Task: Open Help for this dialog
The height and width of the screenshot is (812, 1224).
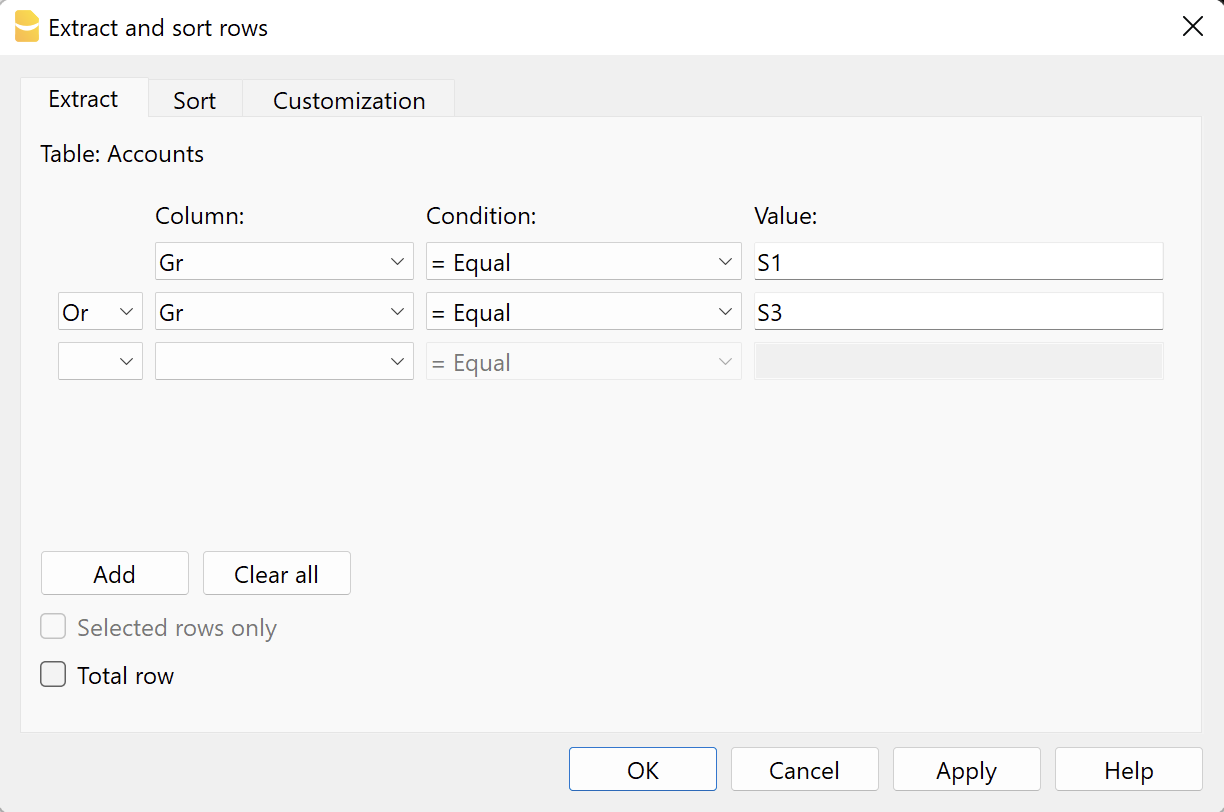Action: (x=1128, y=770)
